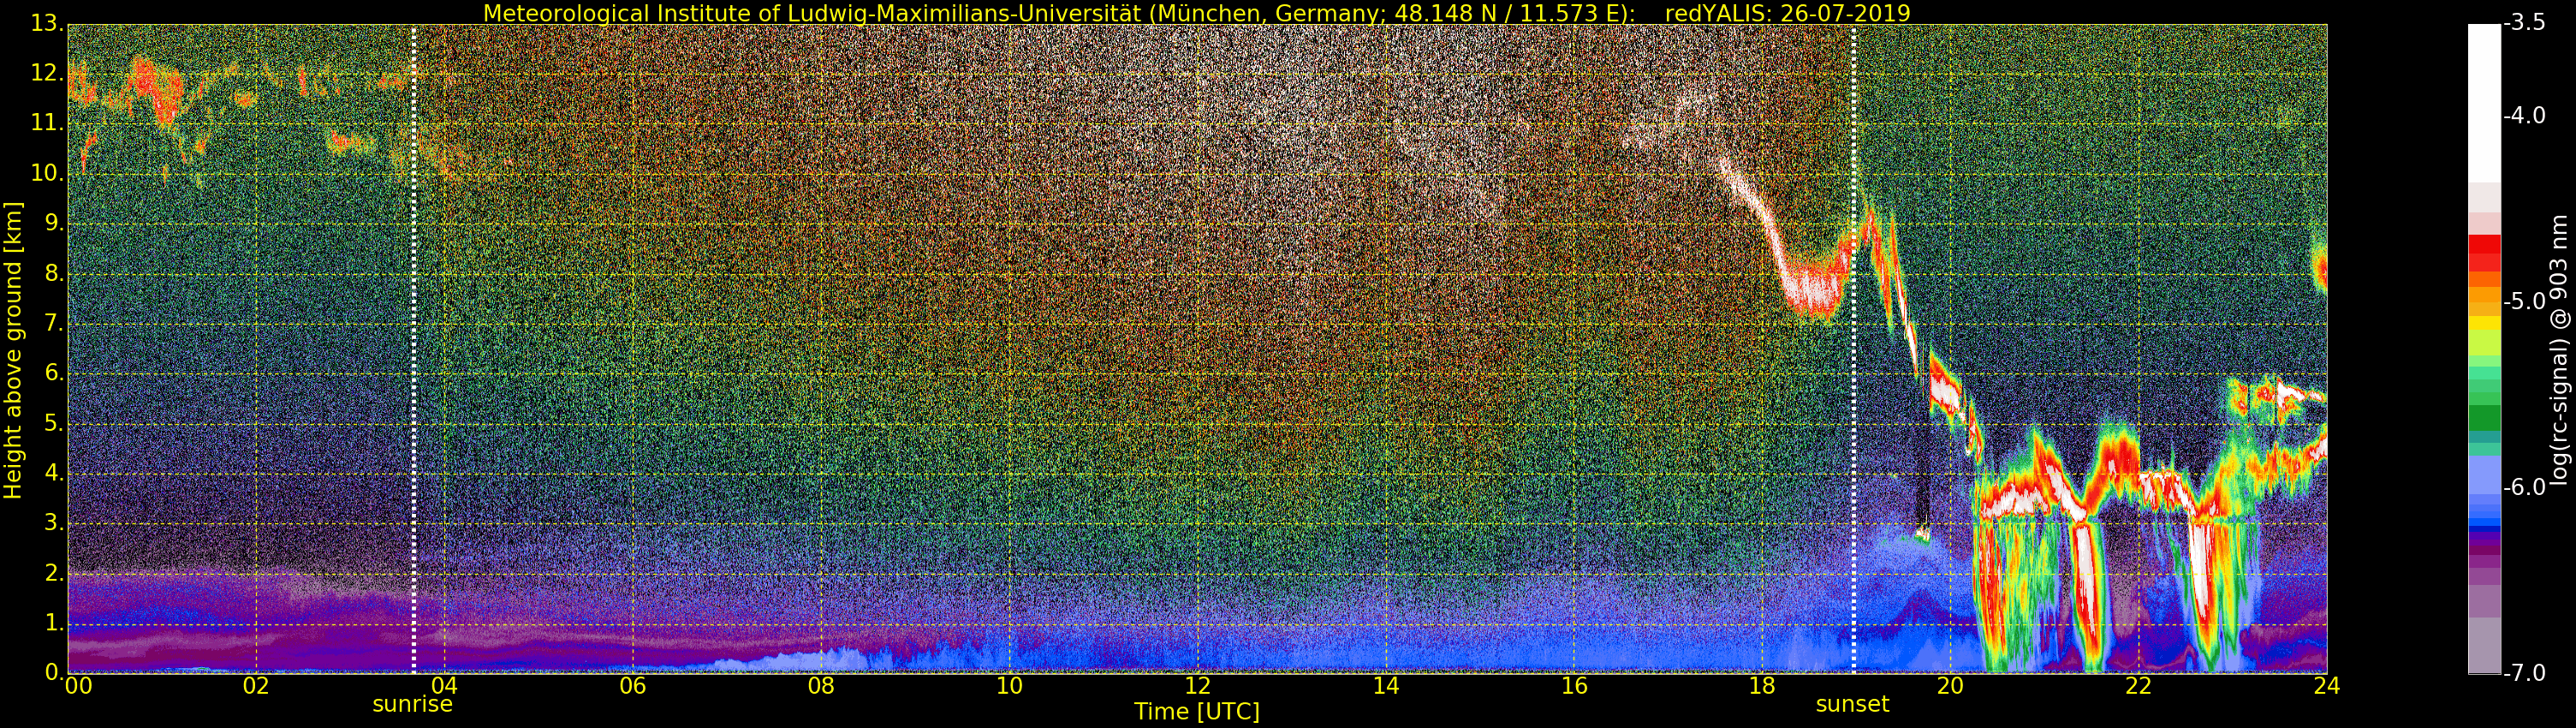Image resolution: width=2576 pixels, height=728 pixels.
Task: Click the '8.' height tick label
Action: 54,274
